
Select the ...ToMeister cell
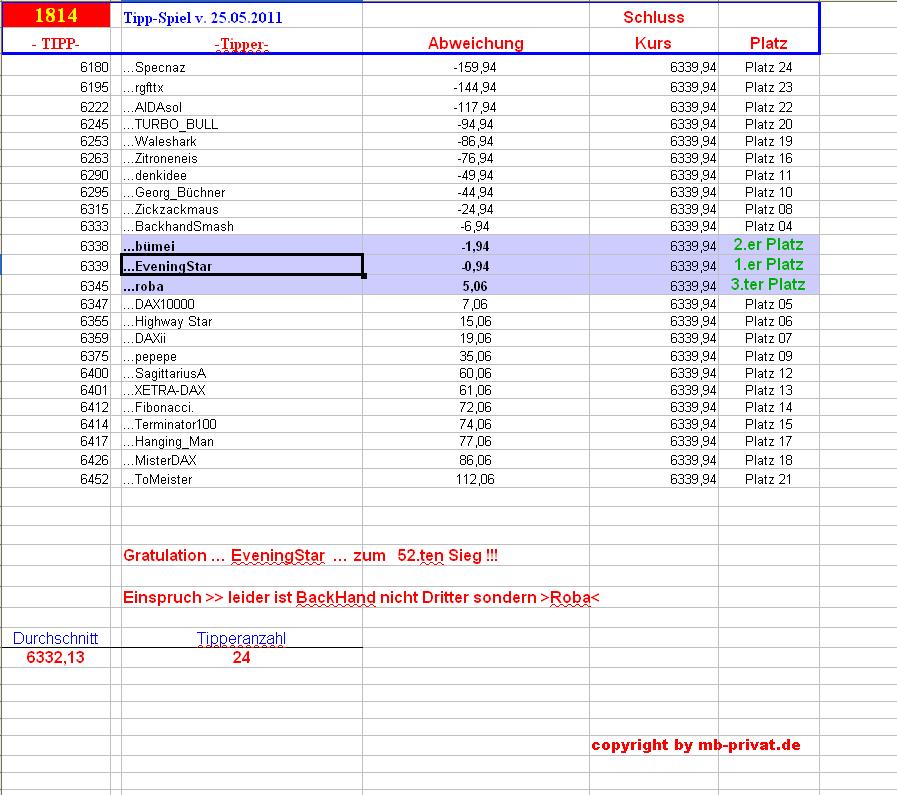241,479
